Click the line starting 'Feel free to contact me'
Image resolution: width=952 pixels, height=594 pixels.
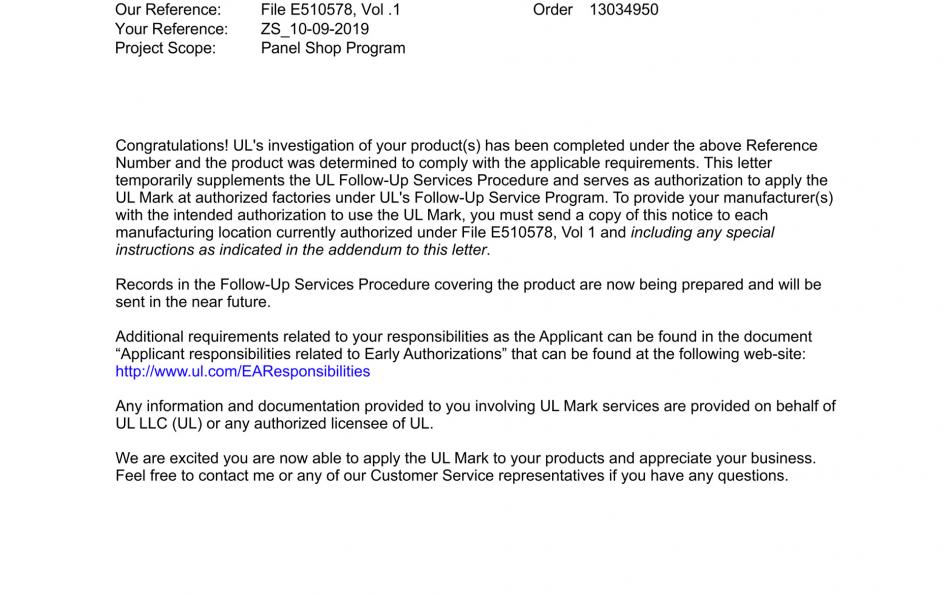(451, 475)
